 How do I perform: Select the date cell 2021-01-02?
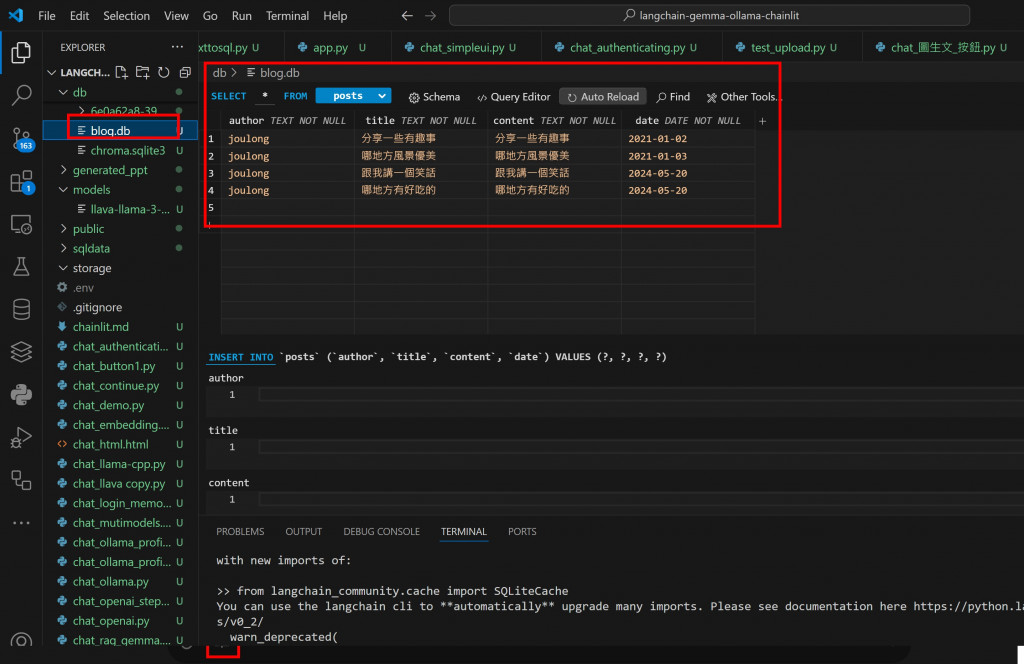coord(688,138)
